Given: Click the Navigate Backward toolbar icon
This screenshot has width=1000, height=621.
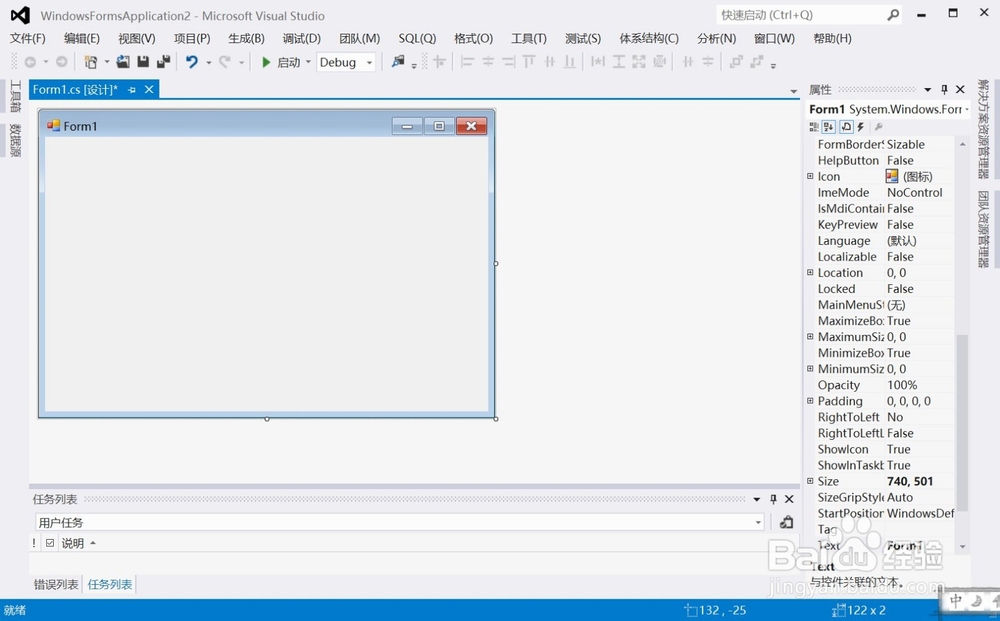Looking at the screenshot, I should (x=29, y=62).
